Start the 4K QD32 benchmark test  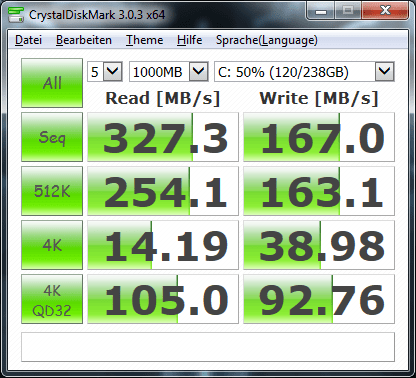(52, 299)
